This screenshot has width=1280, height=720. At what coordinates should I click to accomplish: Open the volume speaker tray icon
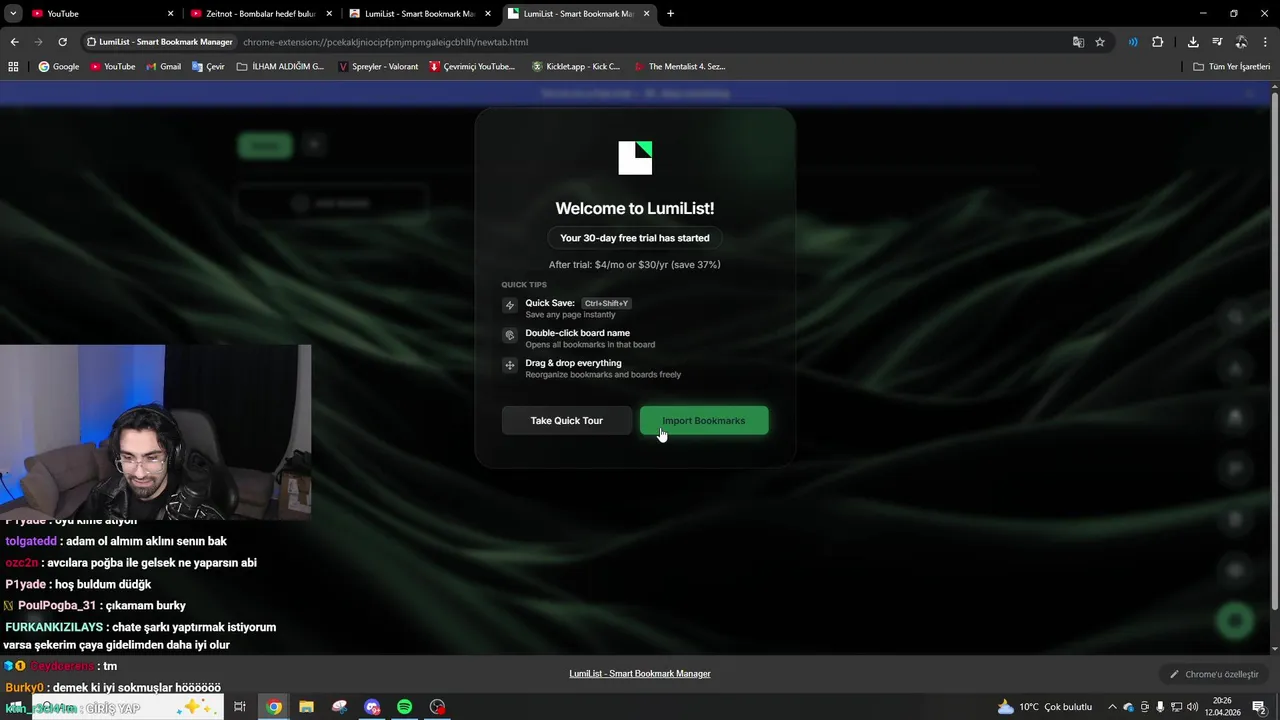[x=1192, y=707]
